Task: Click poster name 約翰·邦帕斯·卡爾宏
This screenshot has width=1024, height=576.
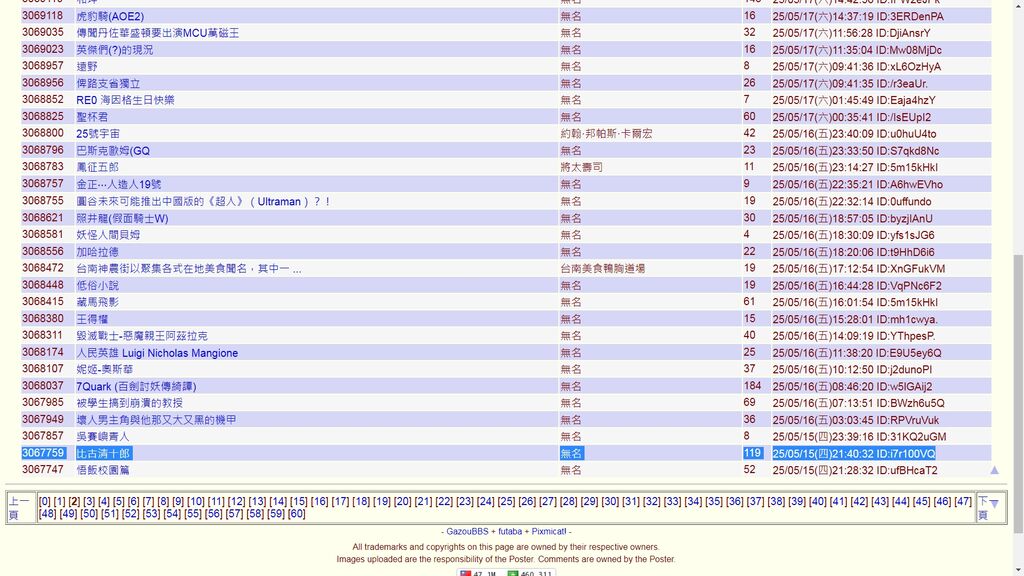Action: 606,134
